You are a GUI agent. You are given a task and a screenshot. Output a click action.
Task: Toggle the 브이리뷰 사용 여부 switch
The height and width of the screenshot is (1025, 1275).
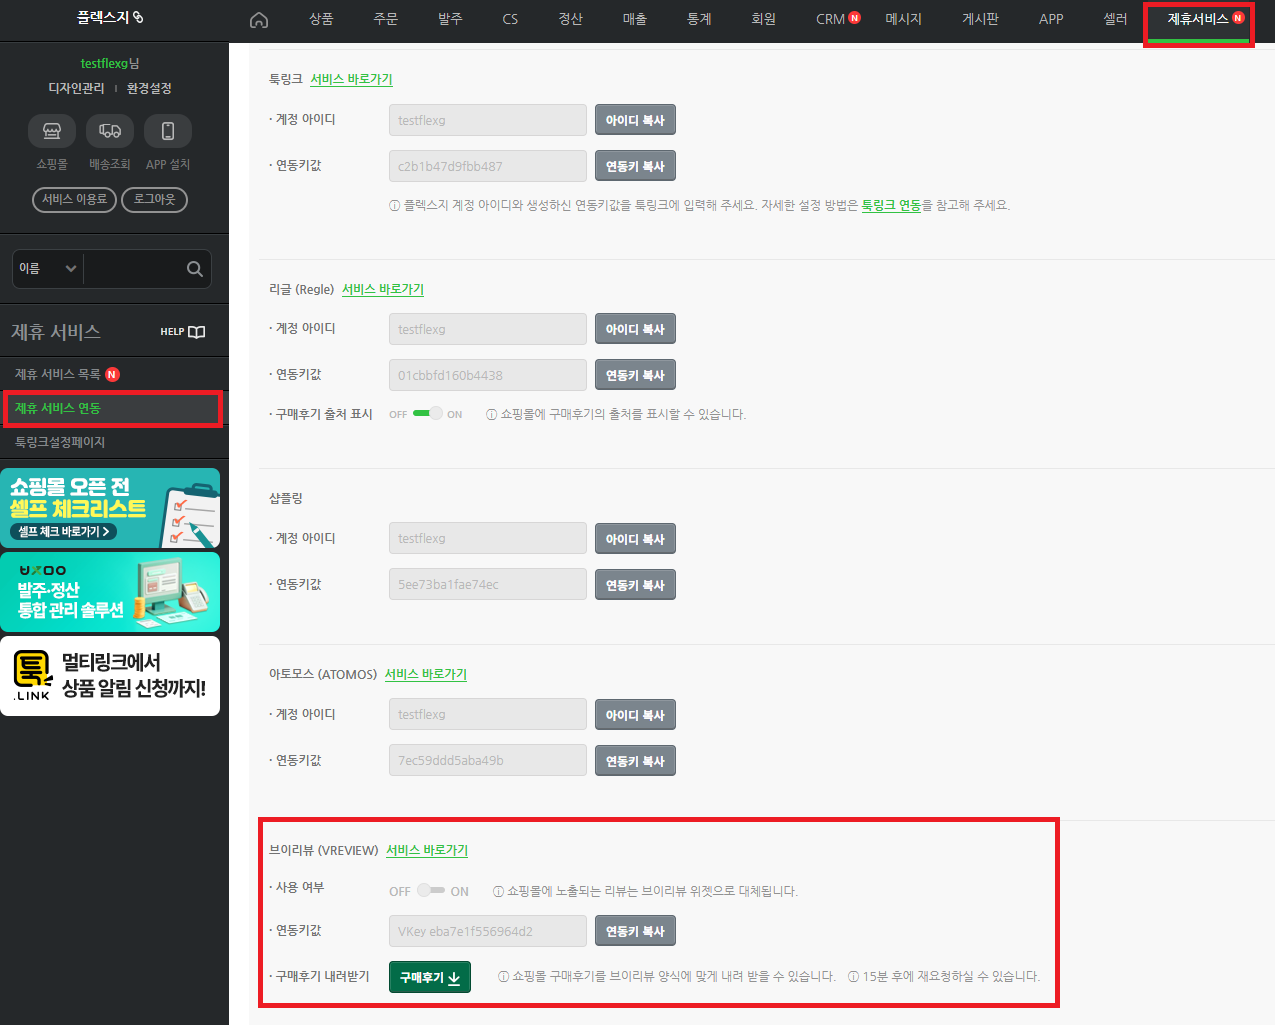point(431,891)
